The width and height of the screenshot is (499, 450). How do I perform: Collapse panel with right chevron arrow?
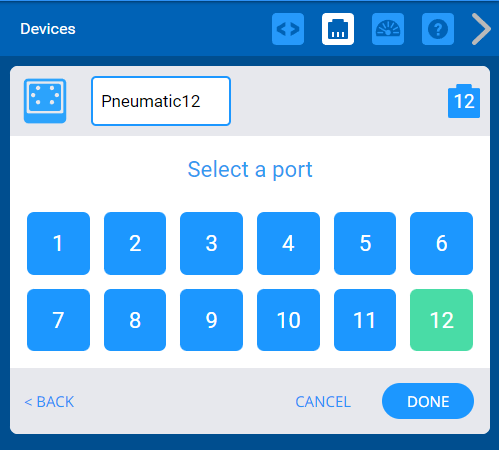(481, 29)
